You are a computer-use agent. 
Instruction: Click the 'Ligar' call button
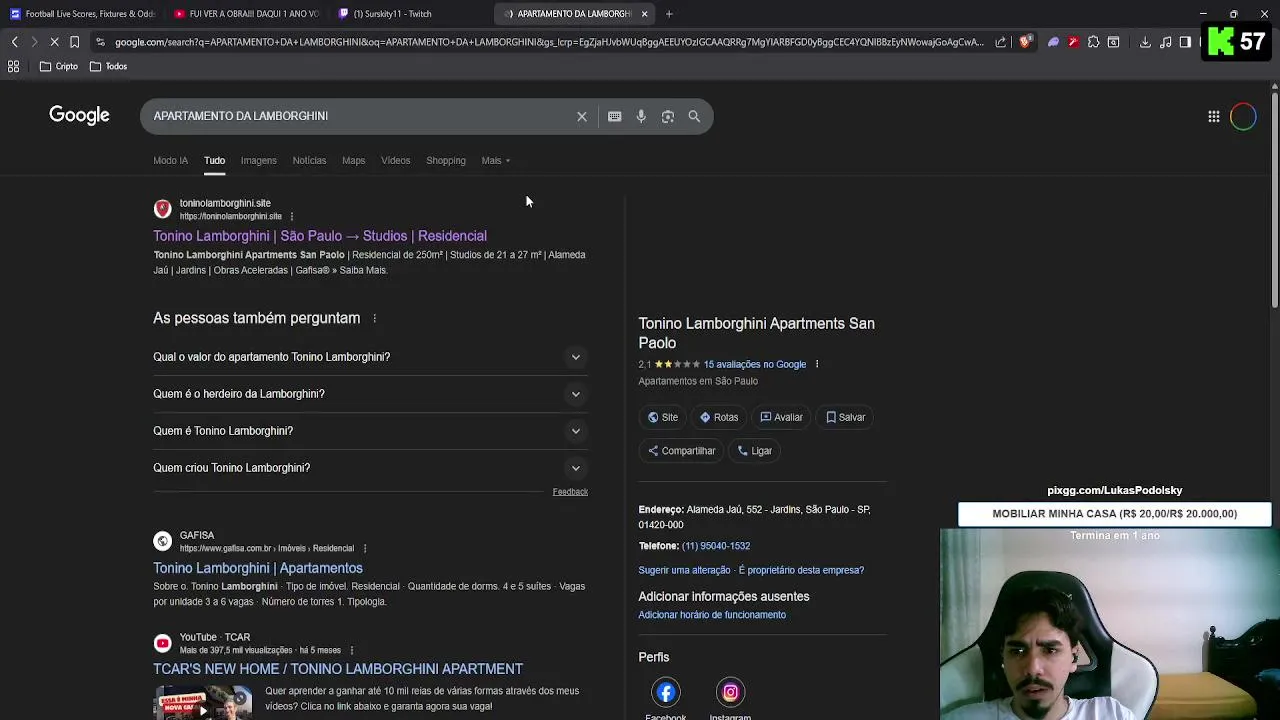754,451
